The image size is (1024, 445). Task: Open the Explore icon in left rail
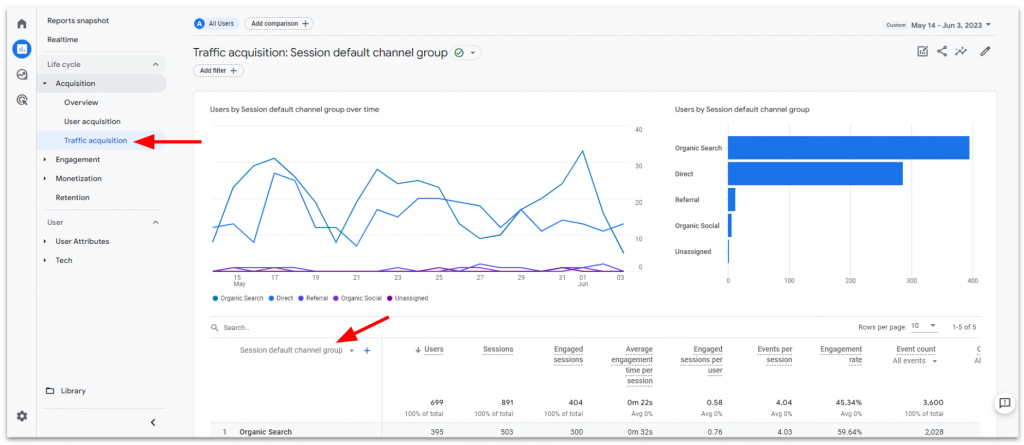click(22, 74)
